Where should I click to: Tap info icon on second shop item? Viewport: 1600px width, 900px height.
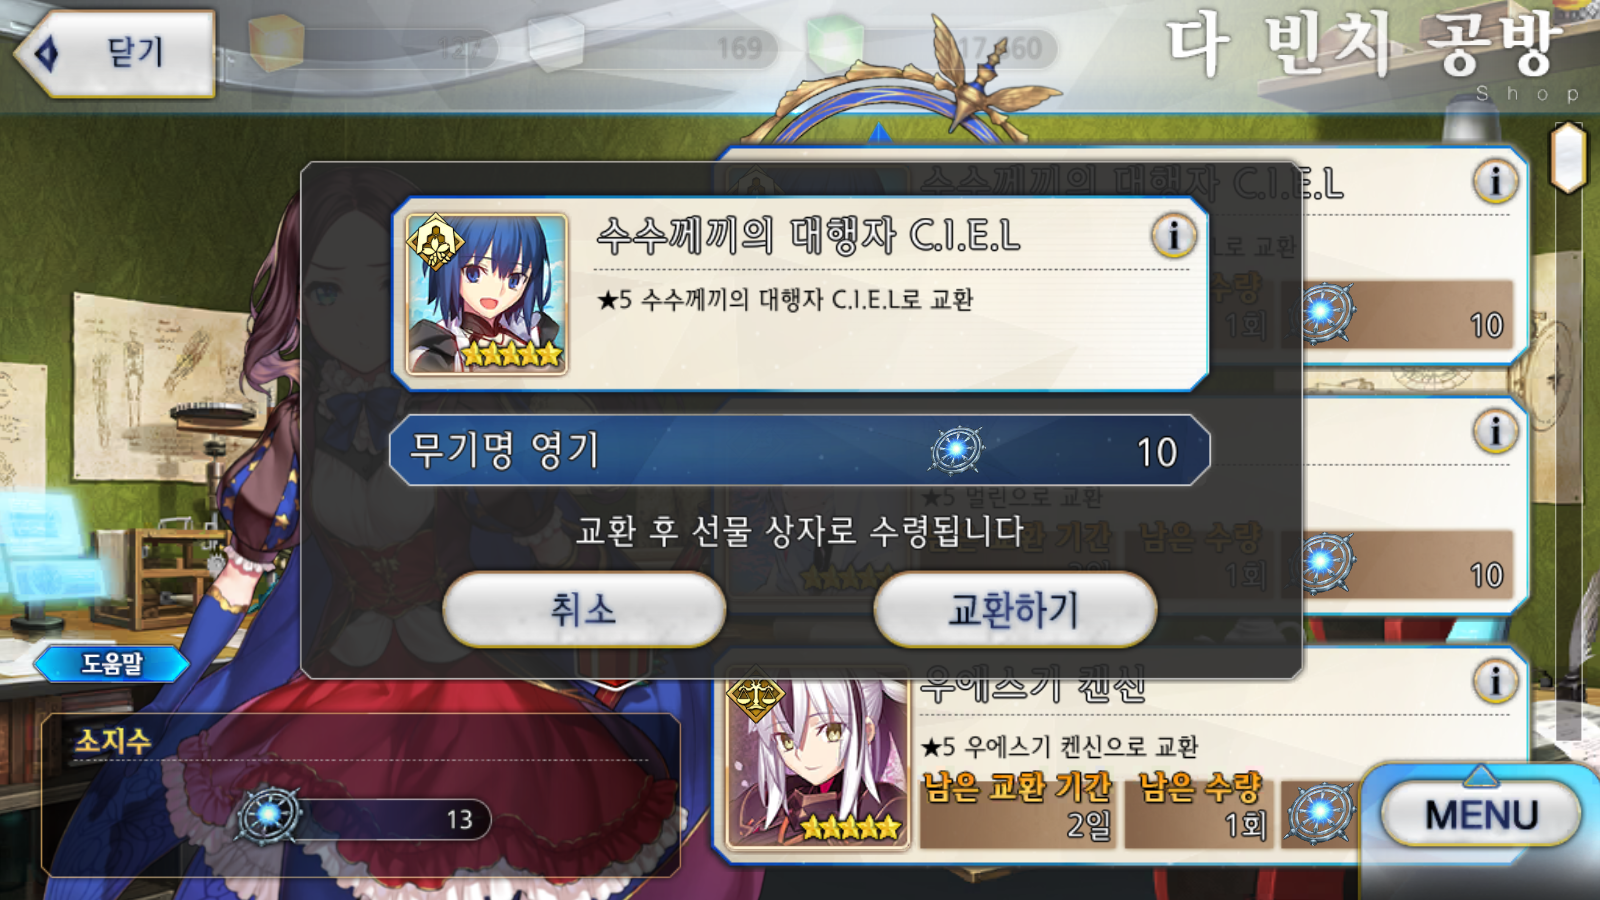tap(1495, 431)
